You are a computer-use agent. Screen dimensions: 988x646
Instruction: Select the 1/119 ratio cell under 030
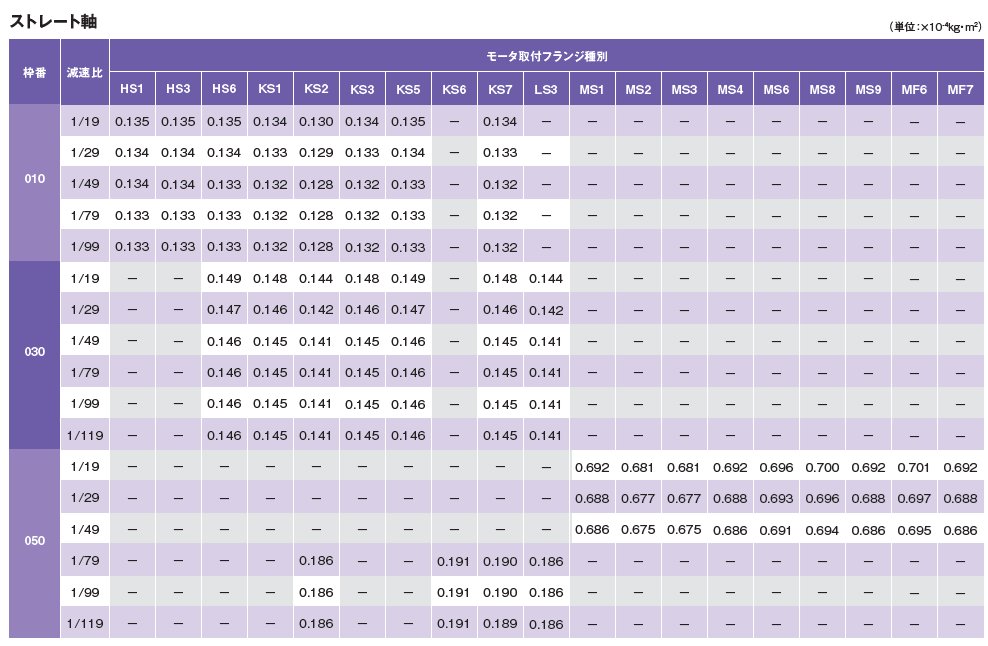[85, 436]
